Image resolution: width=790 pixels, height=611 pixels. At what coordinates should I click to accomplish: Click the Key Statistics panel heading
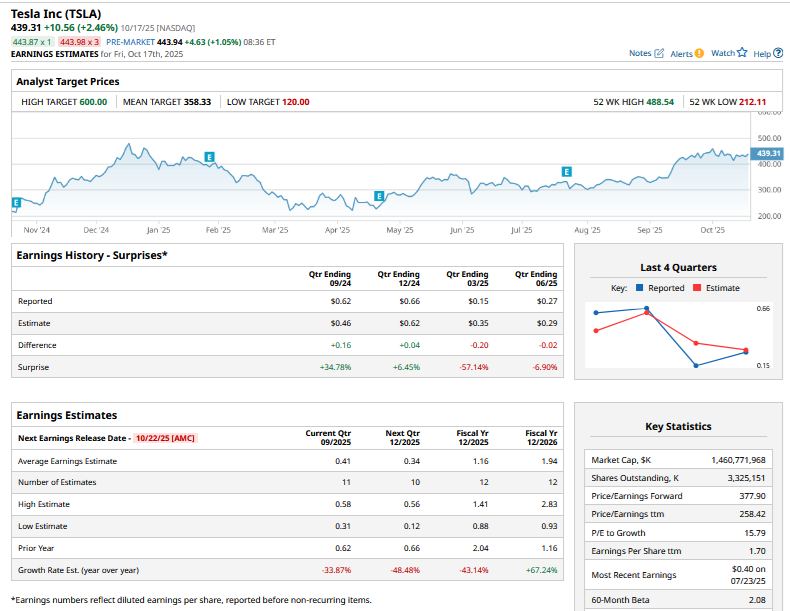tap(678, 426)
